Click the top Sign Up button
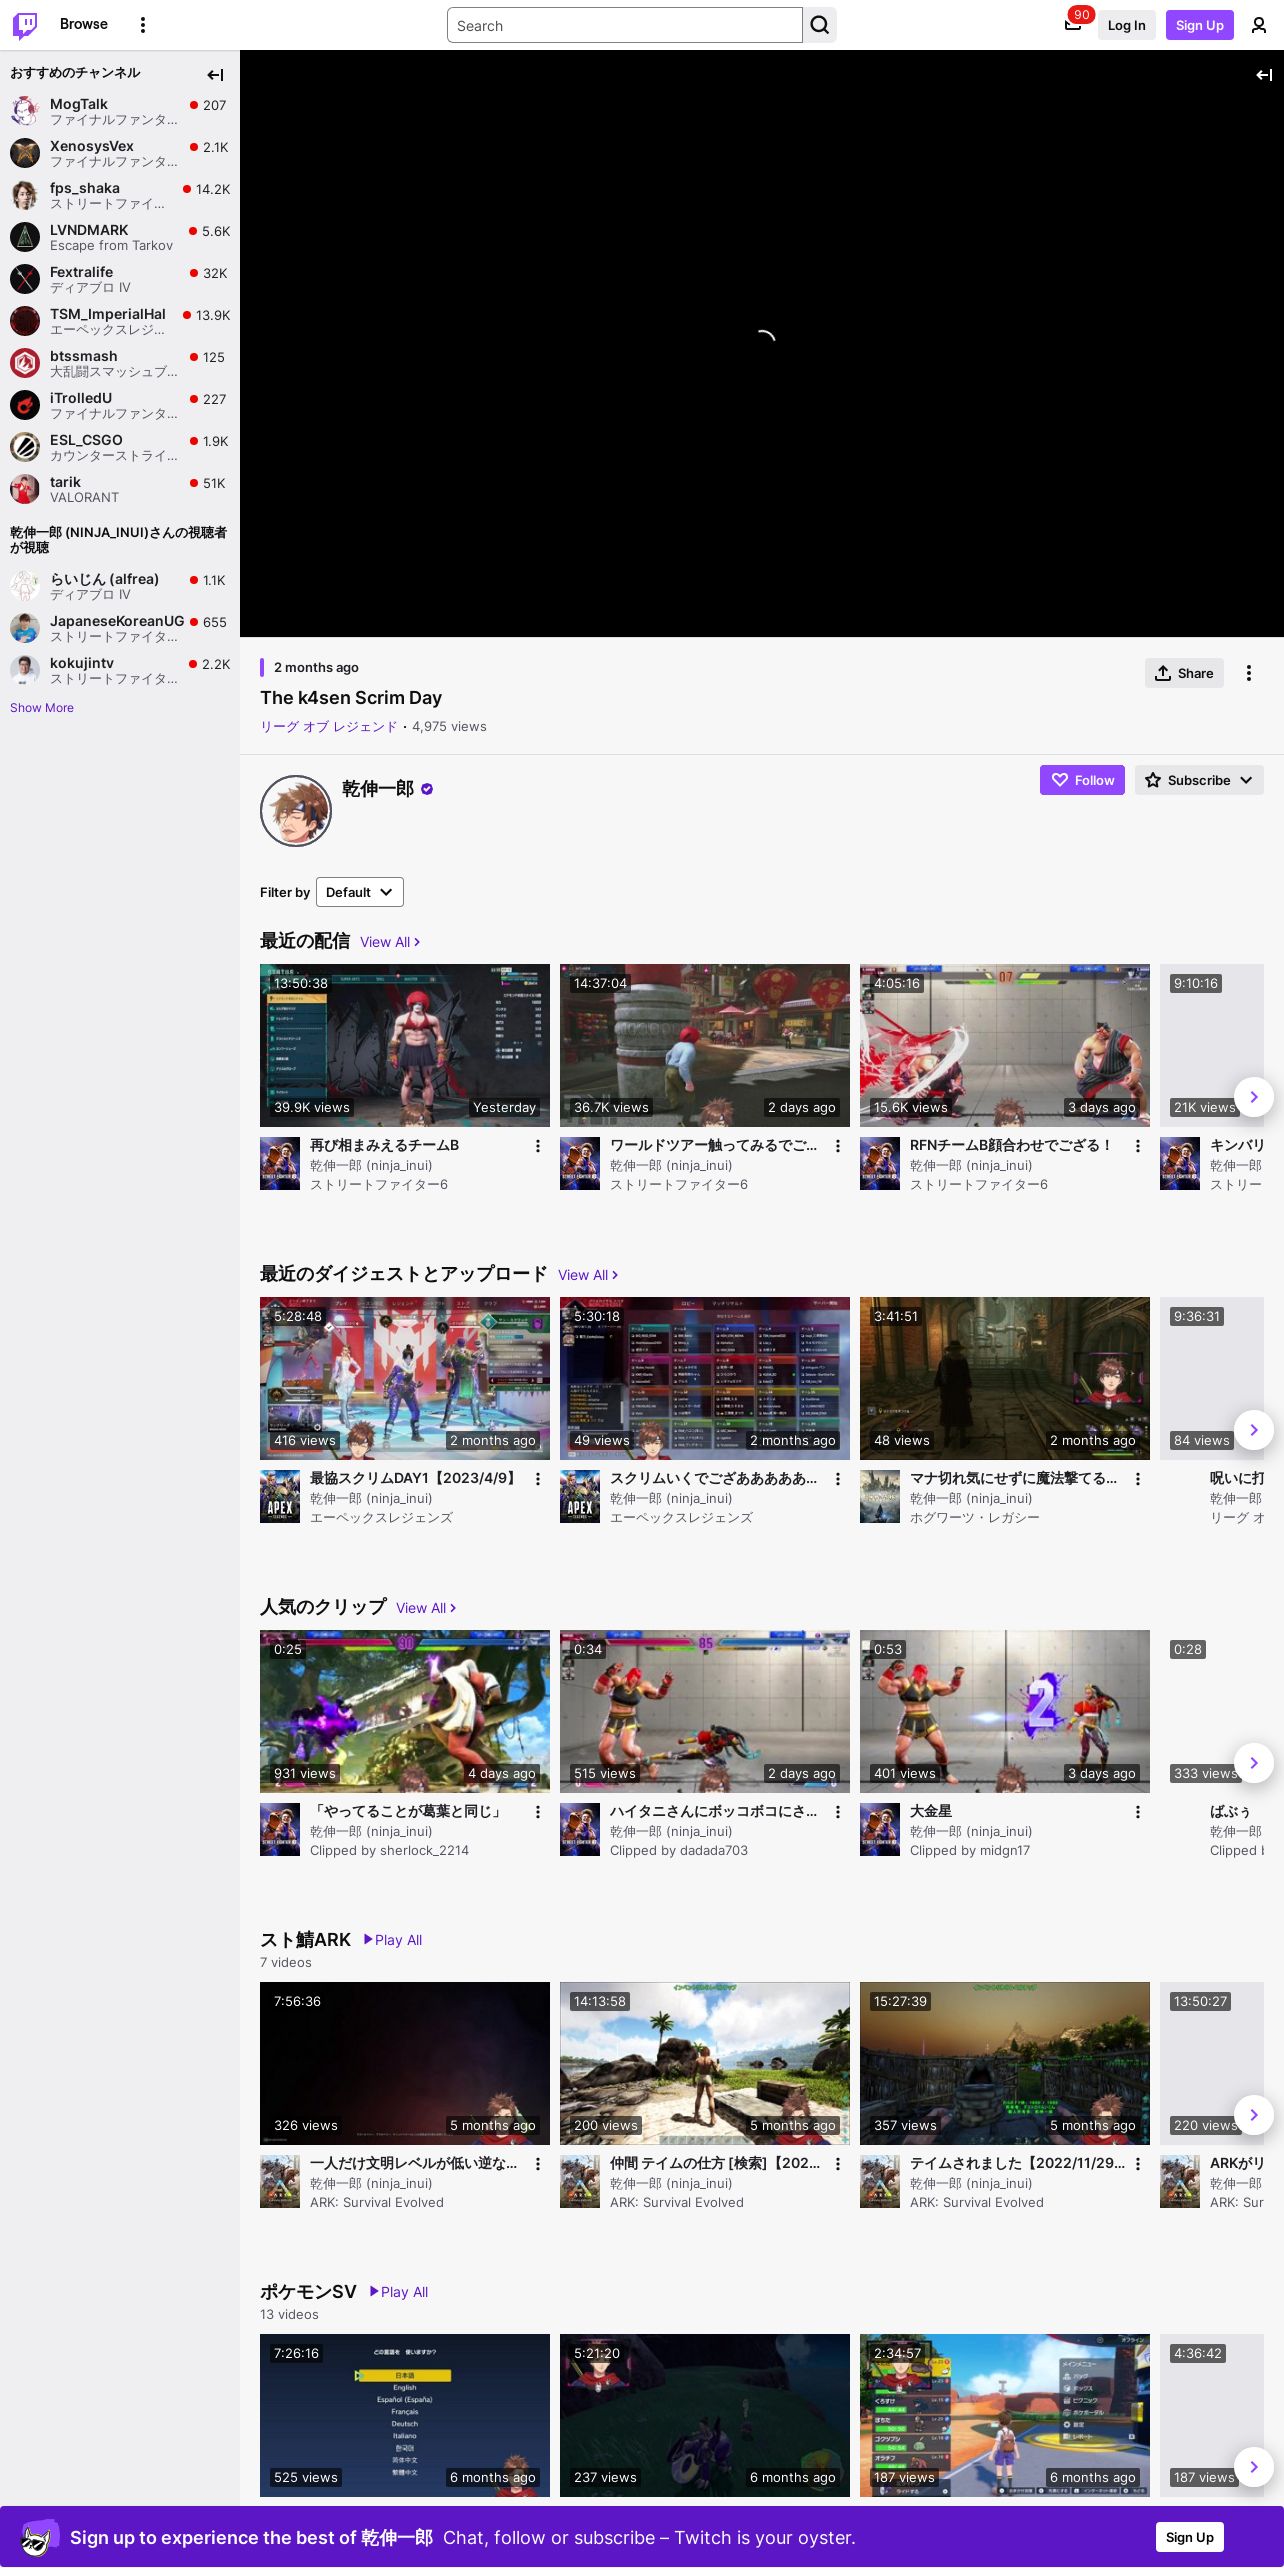The width and height of the screenshot is (1284, 2568). (x=1200, y=25)
